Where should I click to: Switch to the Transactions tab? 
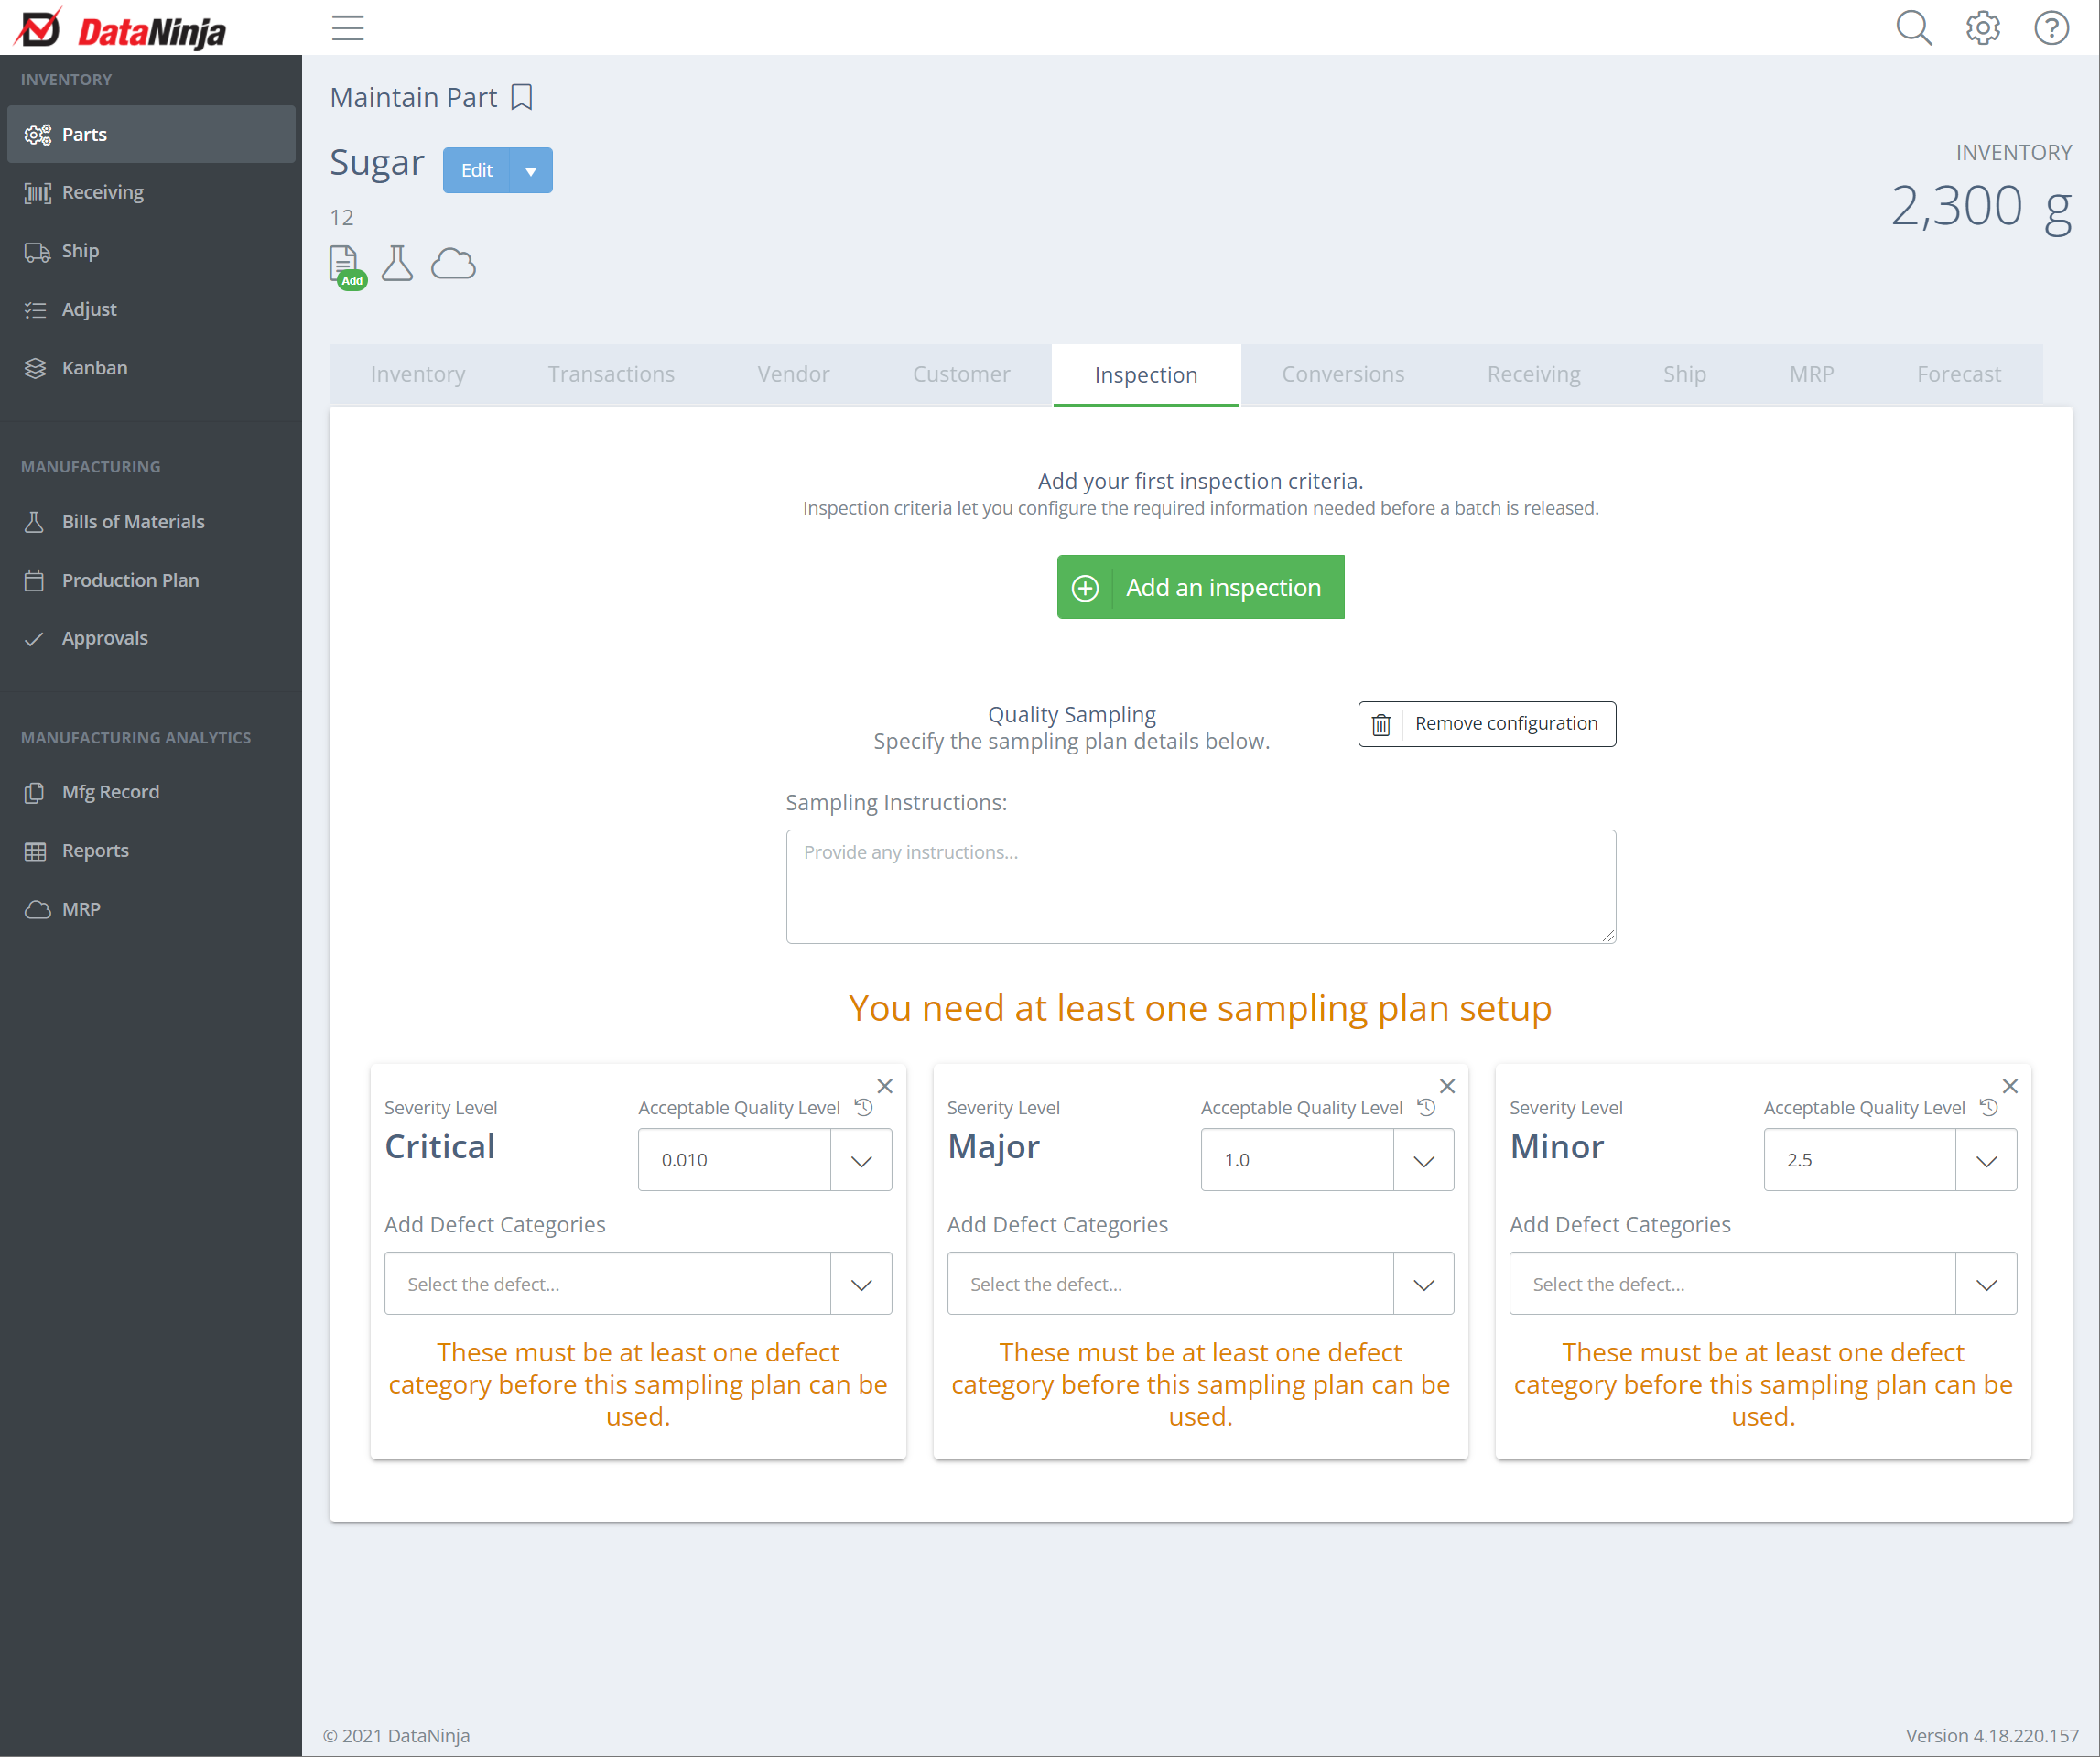click(x=610, y=374)
